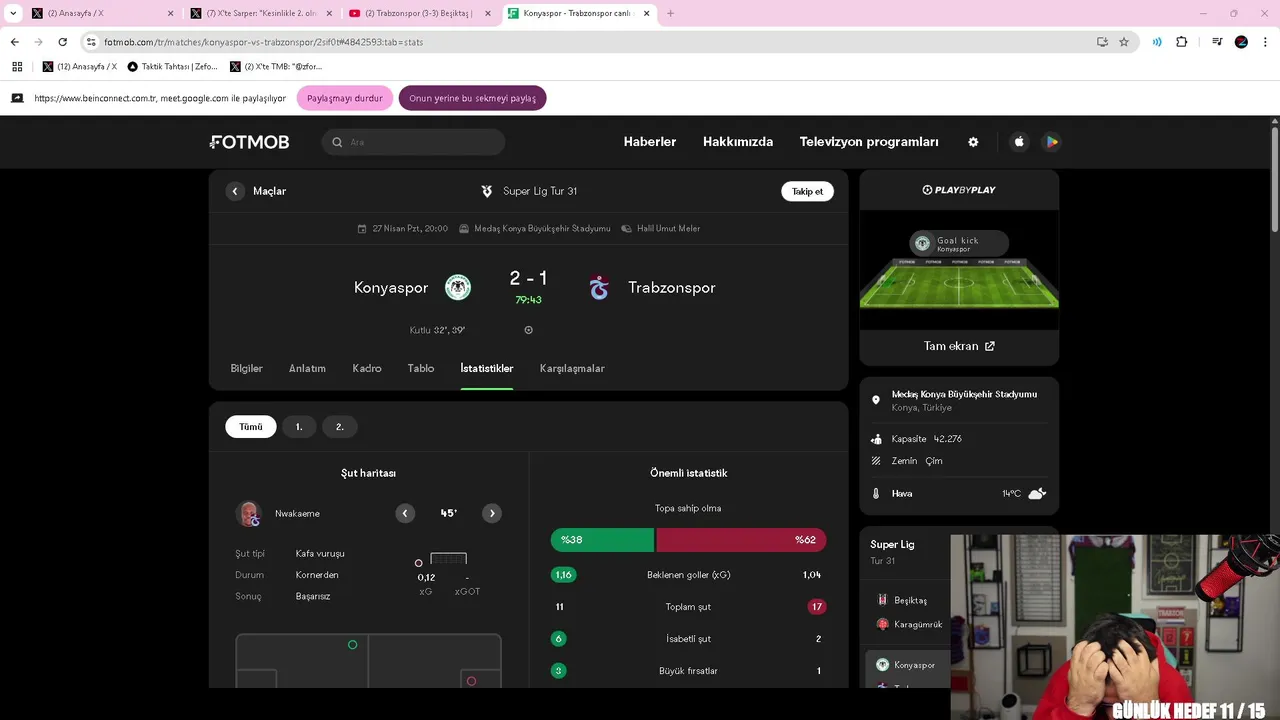The height and width of the screenshot is (720, 1280).
Task: Click the goal ball icon under score
Action: point(529,330)
